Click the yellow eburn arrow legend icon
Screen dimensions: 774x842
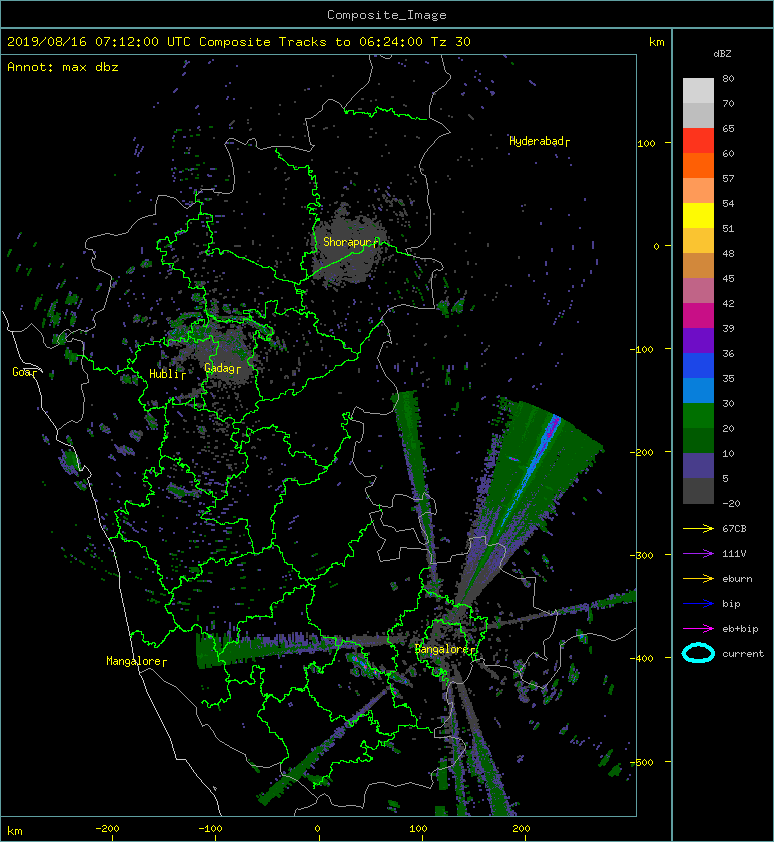click(698, 578)
